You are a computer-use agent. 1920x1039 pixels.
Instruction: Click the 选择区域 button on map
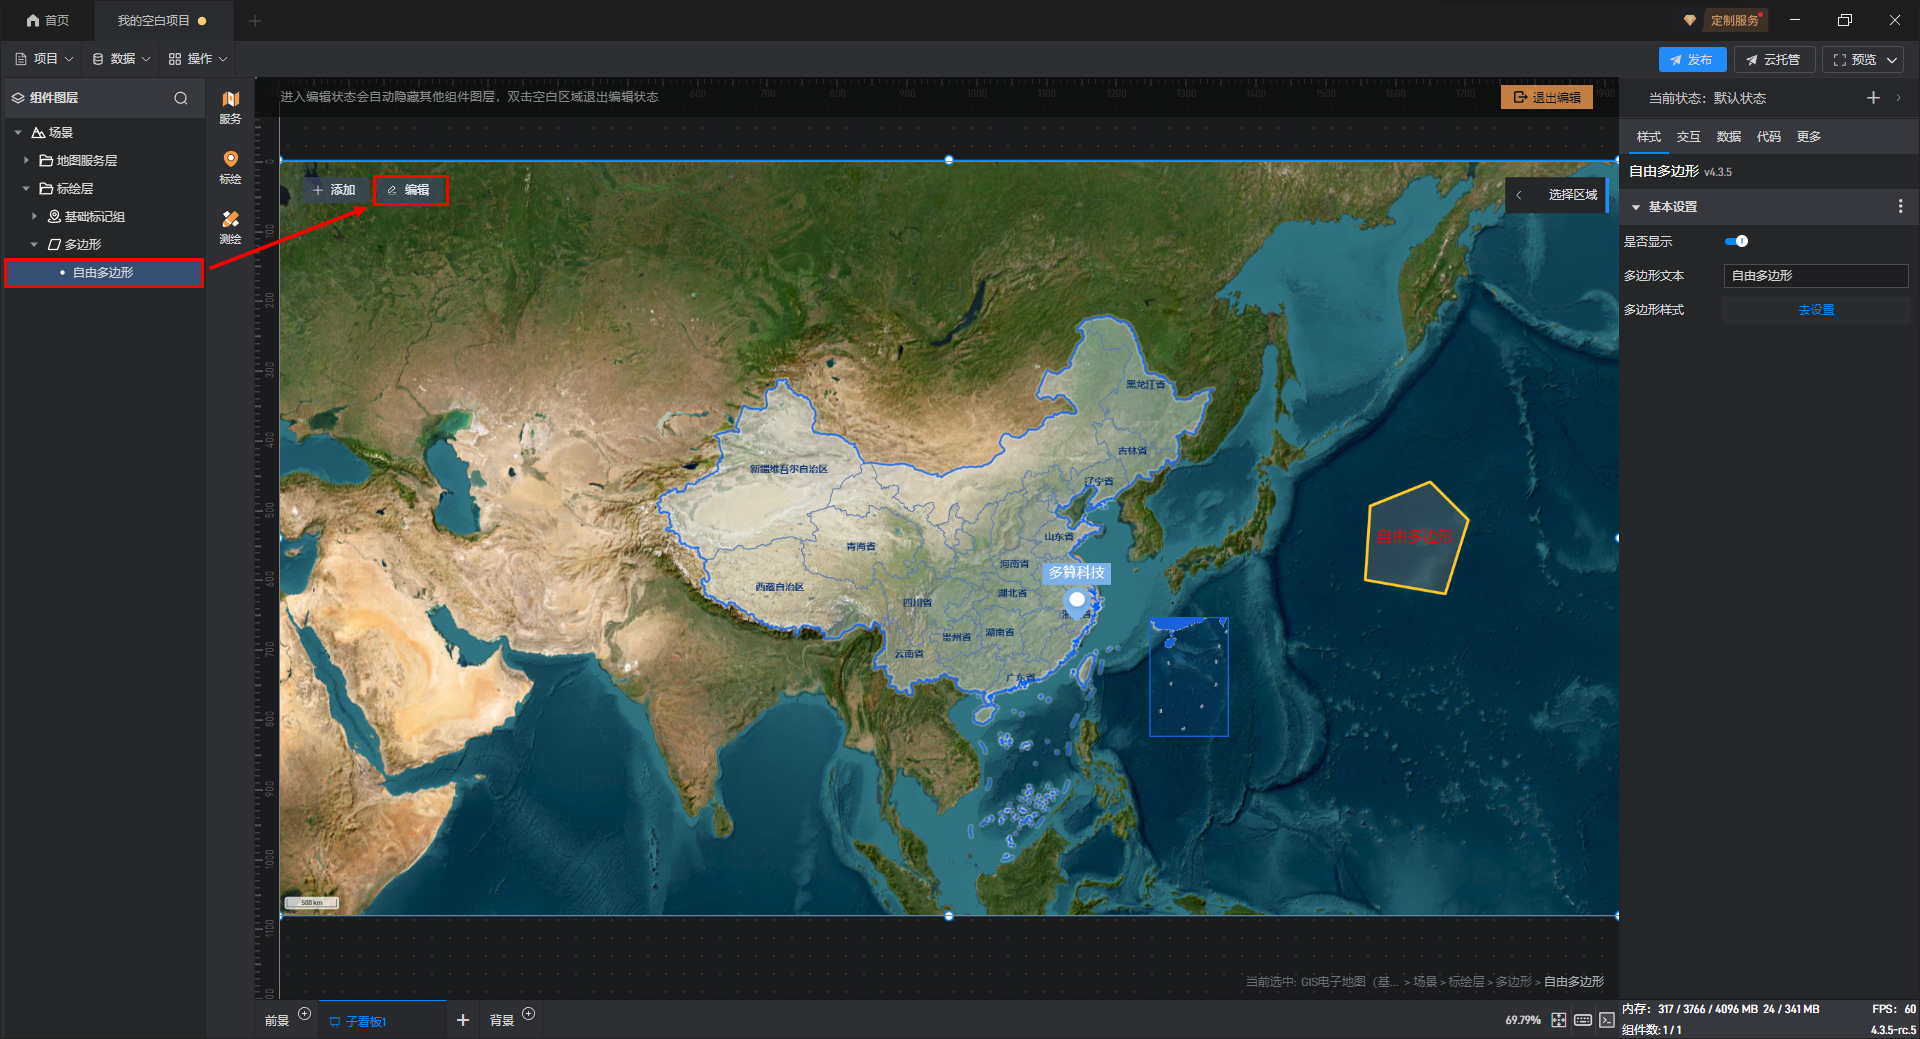click(x=1573, y=195)
